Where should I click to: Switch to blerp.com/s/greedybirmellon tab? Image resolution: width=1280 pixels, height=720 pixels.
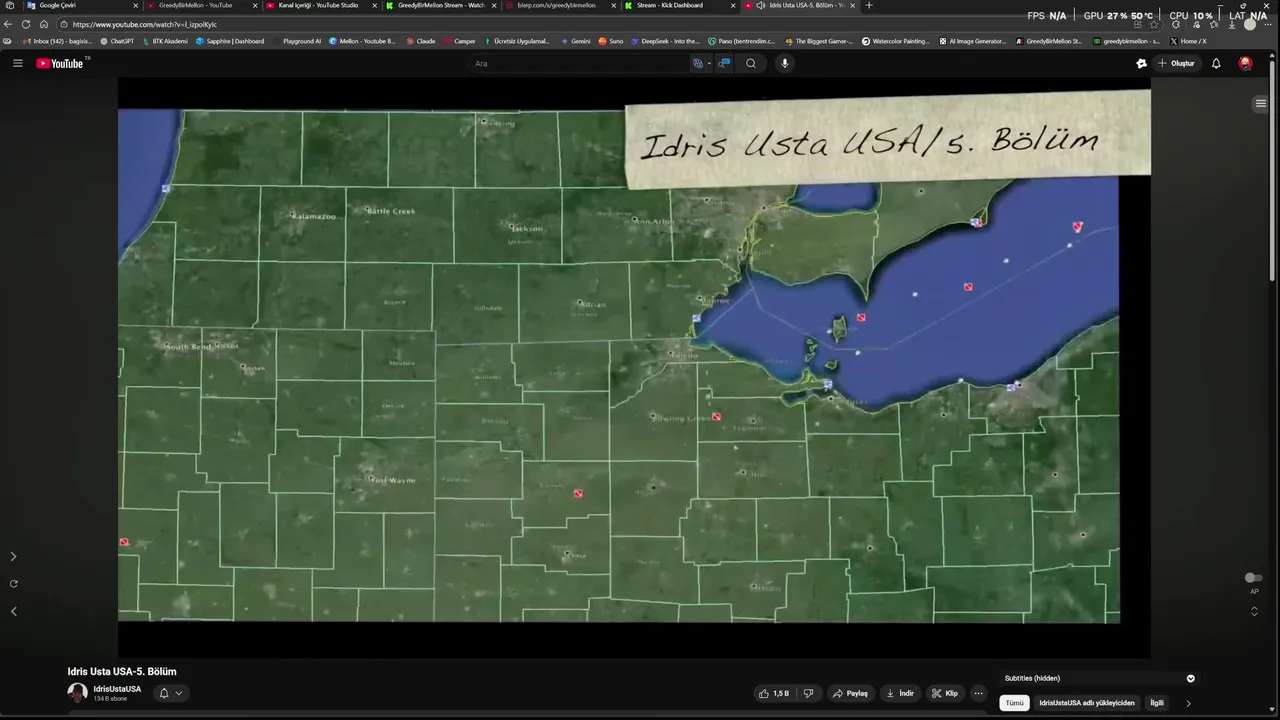tap(560, 5)
